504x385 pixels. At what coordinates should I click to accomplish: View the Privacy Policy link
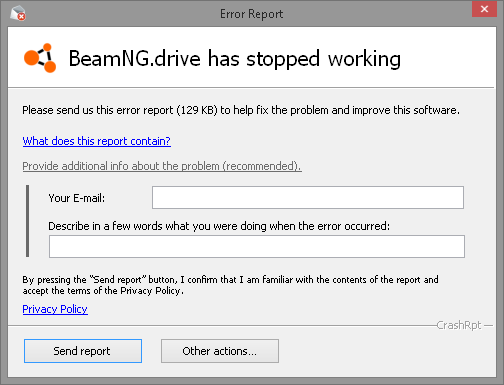click(55, 309)
